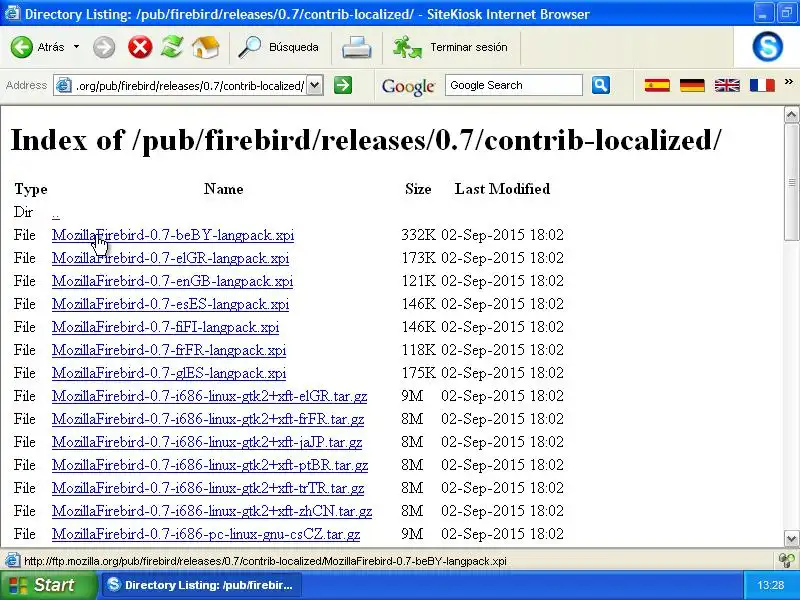Switch language with Spanish flag
The height and width of the screenshot is (600, 800).
[x=657, y=85]
